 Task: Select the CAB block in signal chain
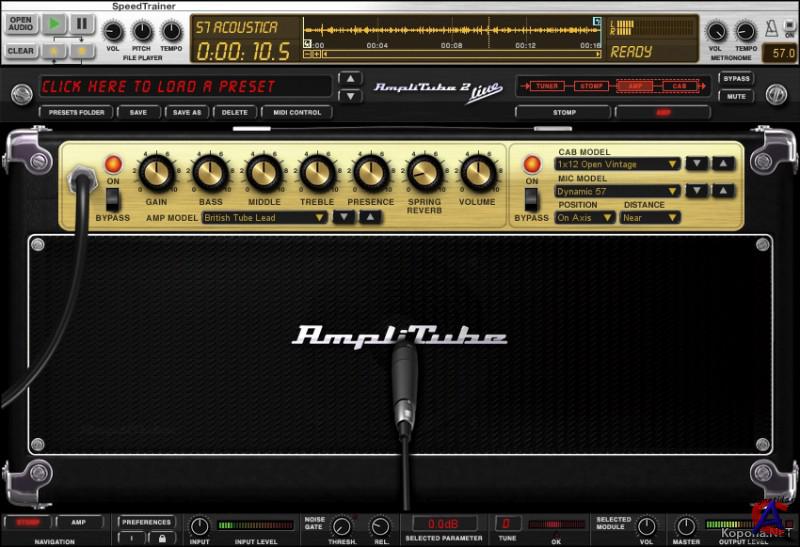click(680, 87)
